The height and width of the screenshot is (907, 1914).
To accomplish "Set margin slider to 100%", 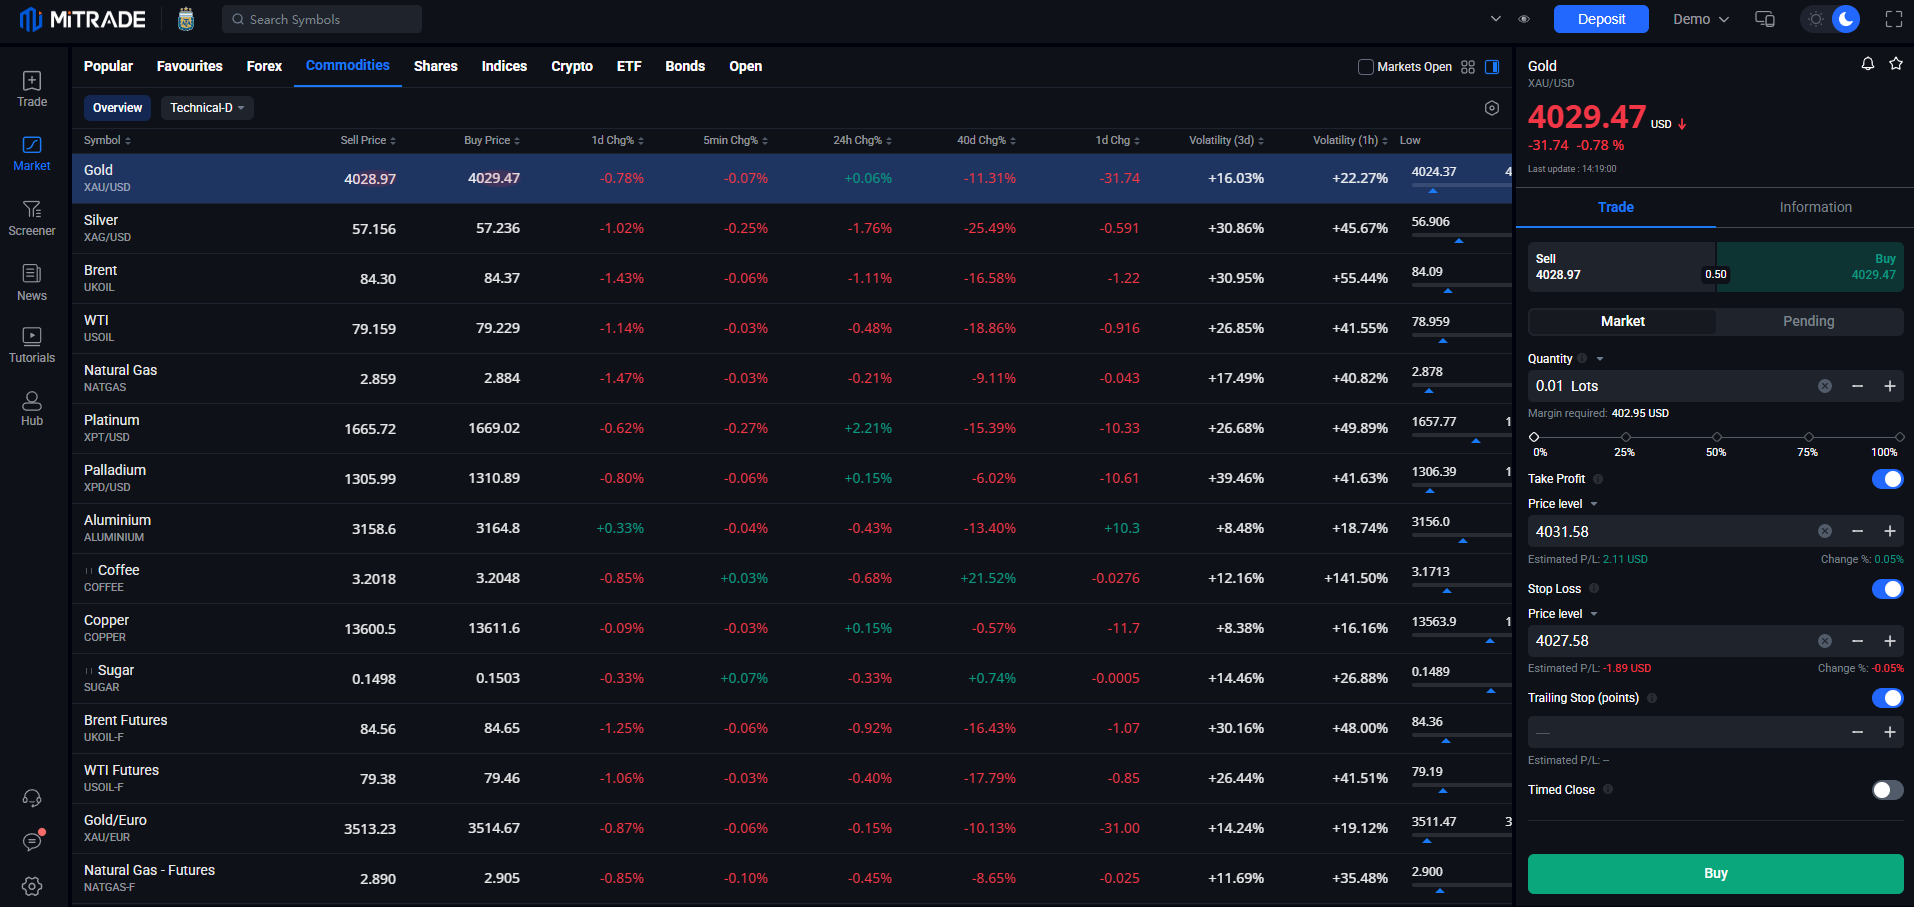I will [1899, 437].
